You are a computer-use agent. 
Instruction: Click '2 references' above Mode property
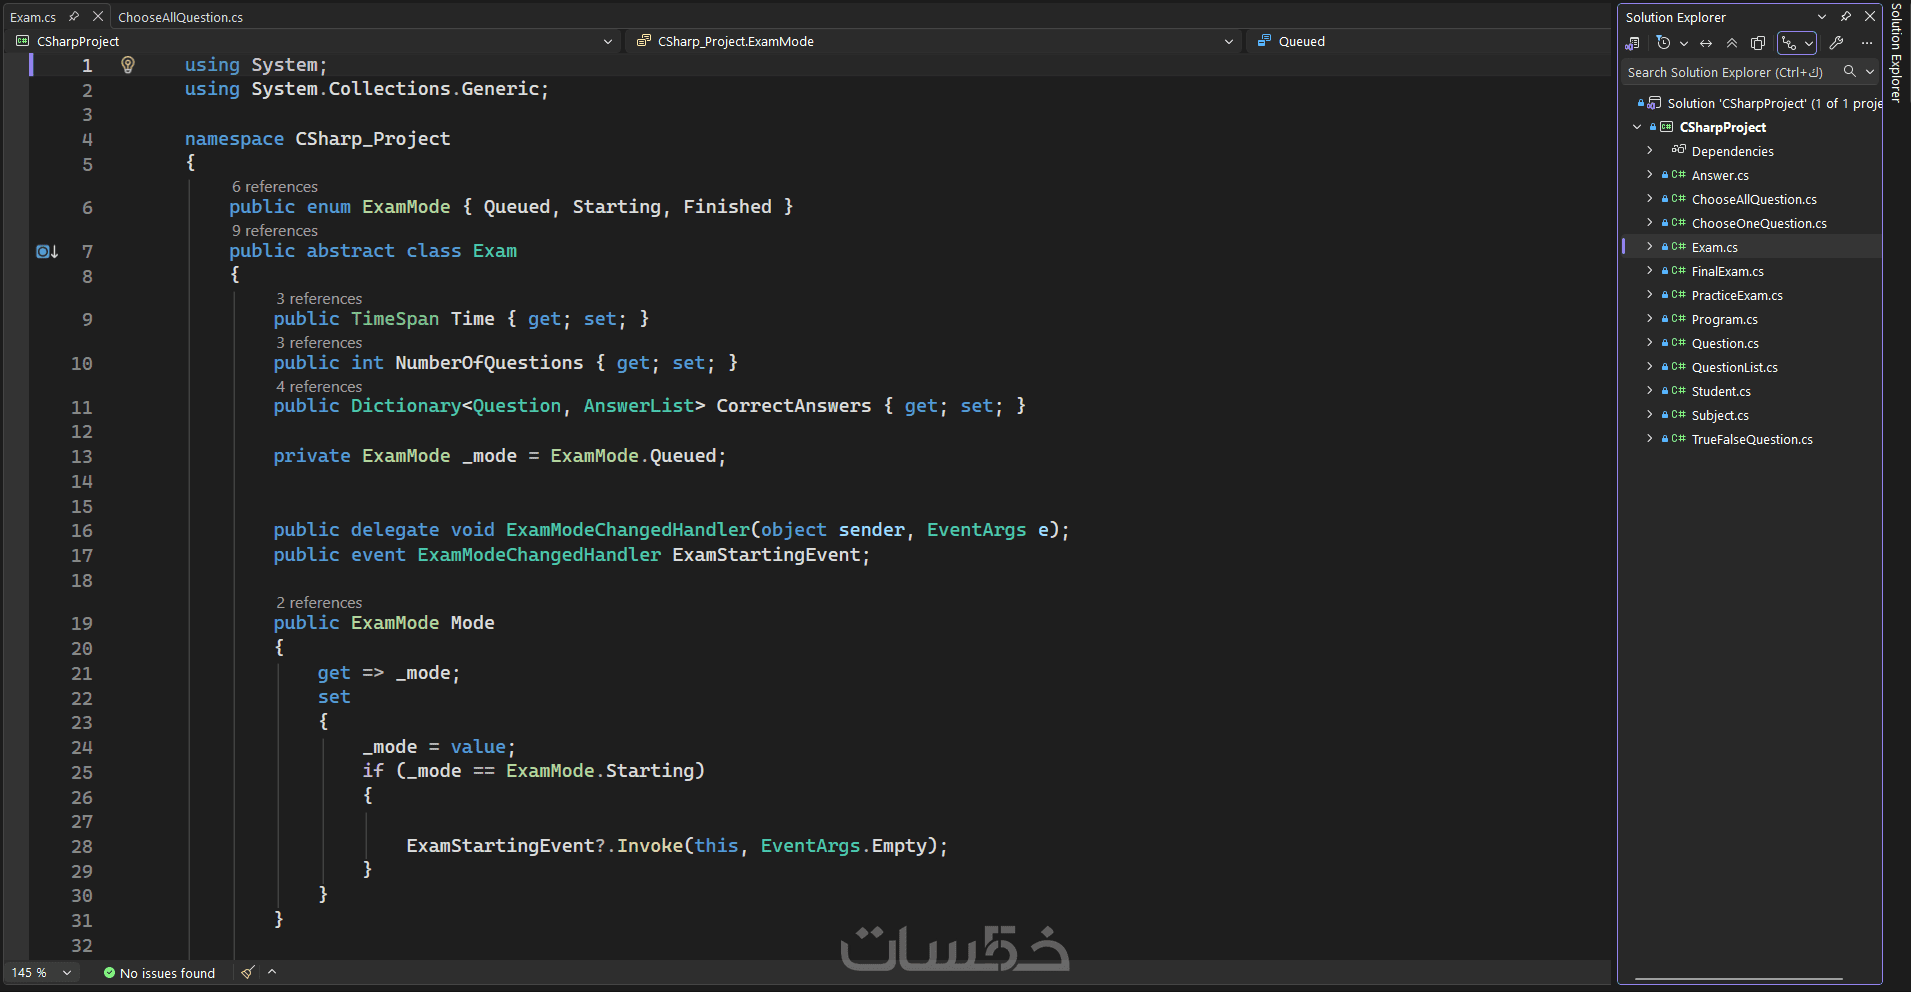(319, 603)
